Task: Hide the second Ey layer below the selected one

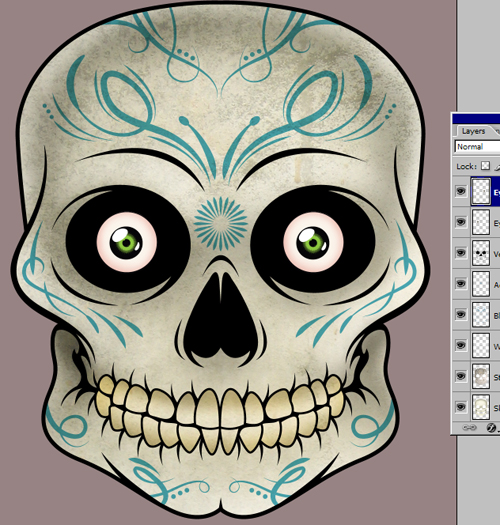Action: tap(461, 222)
